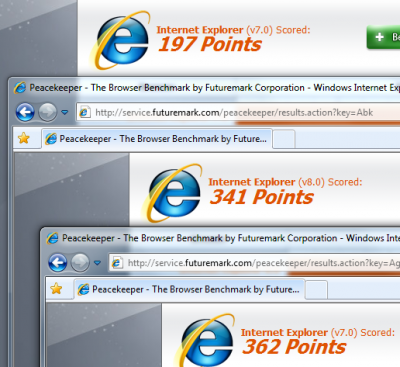Open a new tab in the front IE window

point(316,290)
